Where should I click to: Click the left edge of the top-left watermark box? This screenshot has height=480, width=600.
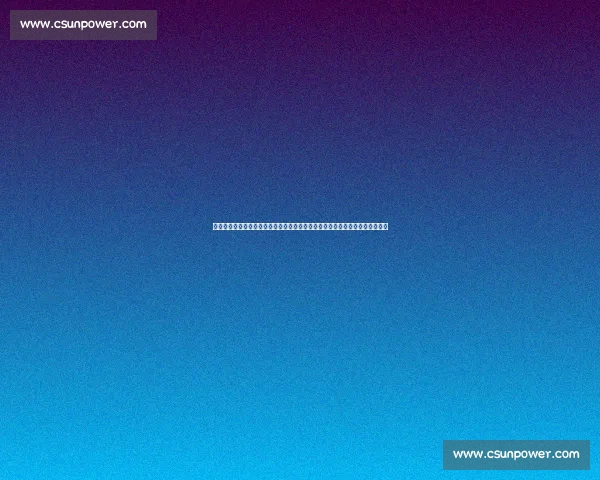click(x=13, y=25)
